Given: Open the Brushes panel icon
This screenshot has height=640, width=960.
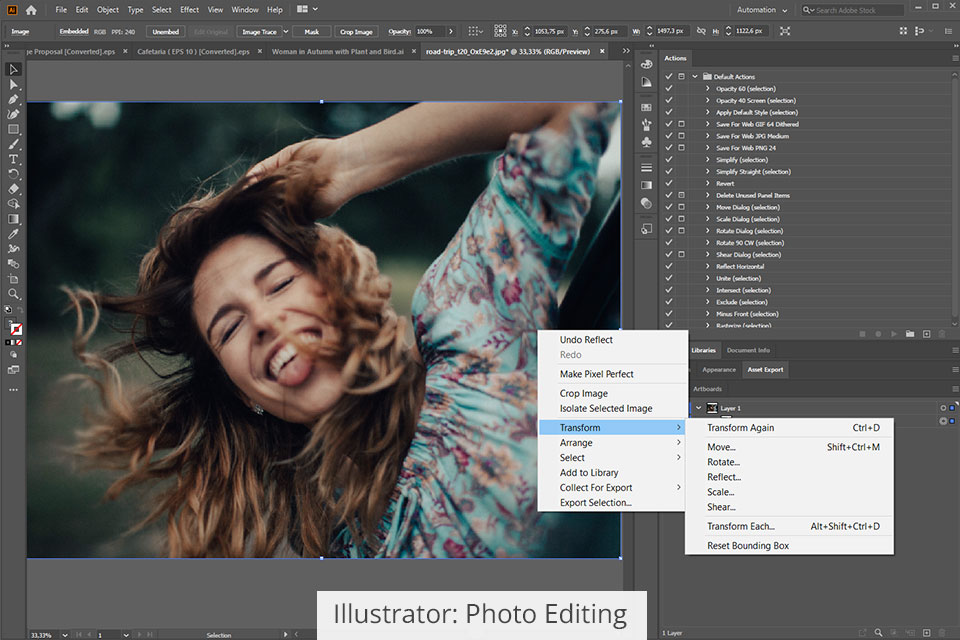Looking at the screenshot, I should pyautogui.click(x=647, y=125).
